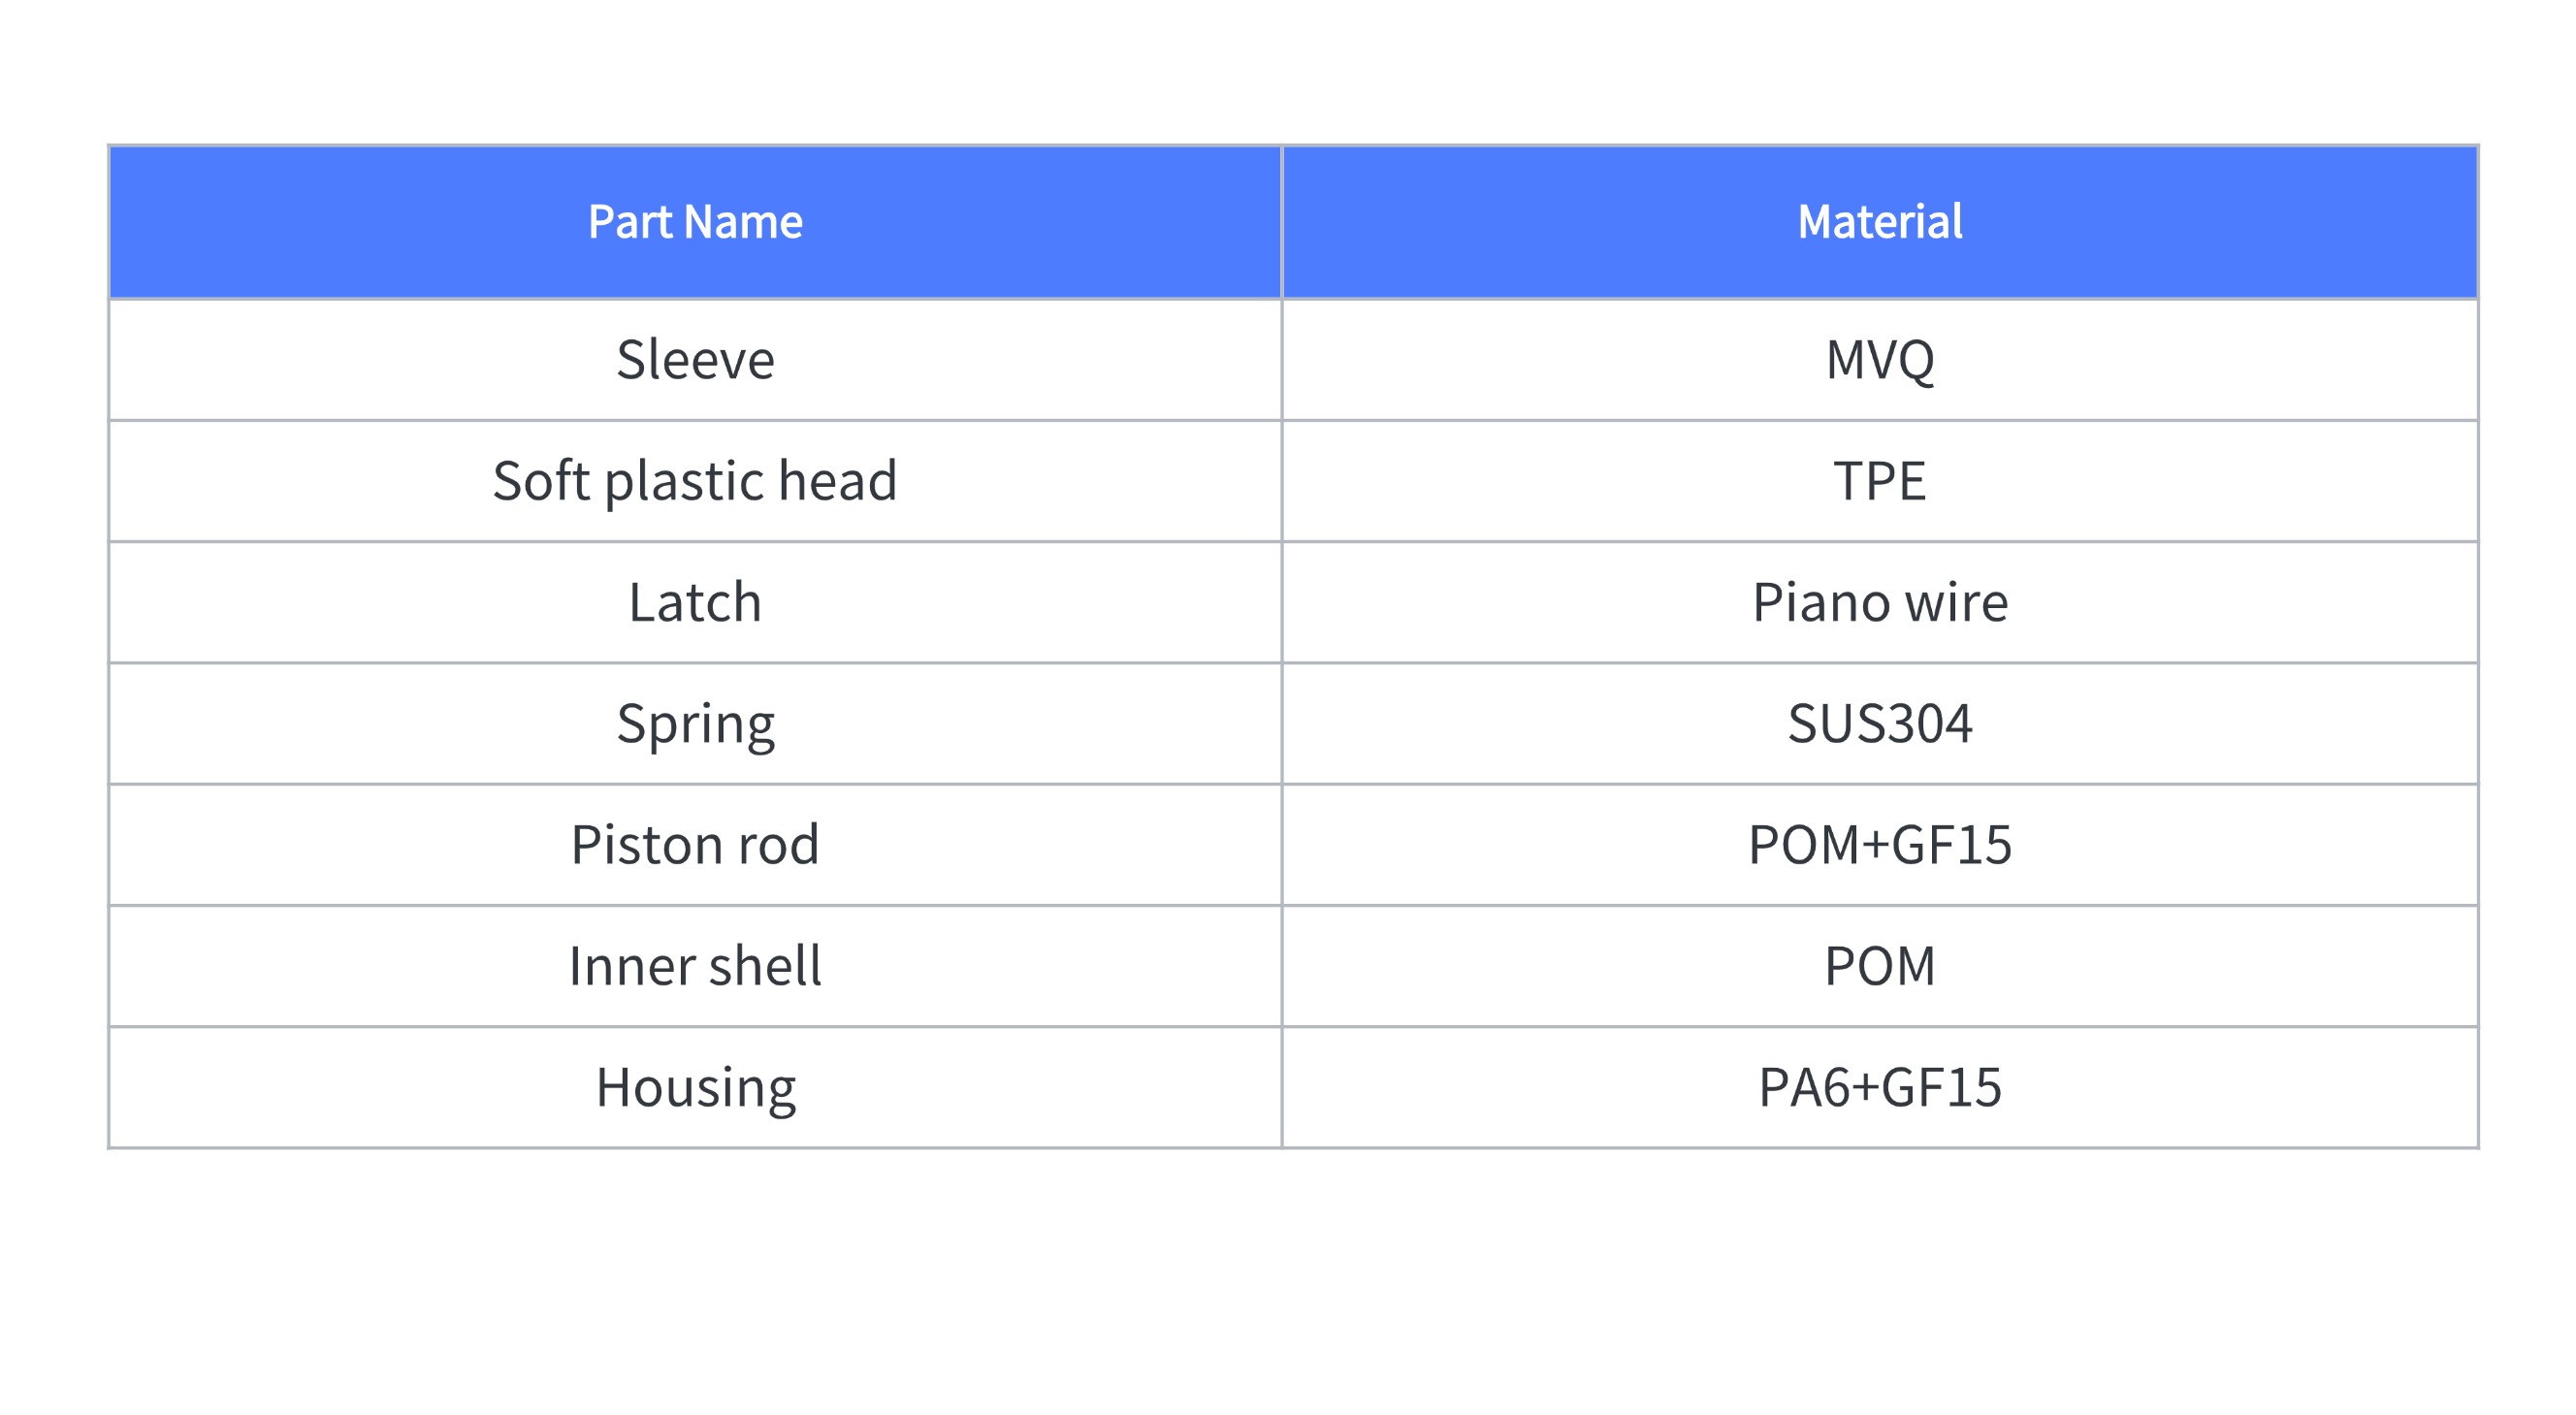The width and height of the screenshot is (2576, 1415).
Task: Select the SUS304 material cell
Action: (1880, 723)
